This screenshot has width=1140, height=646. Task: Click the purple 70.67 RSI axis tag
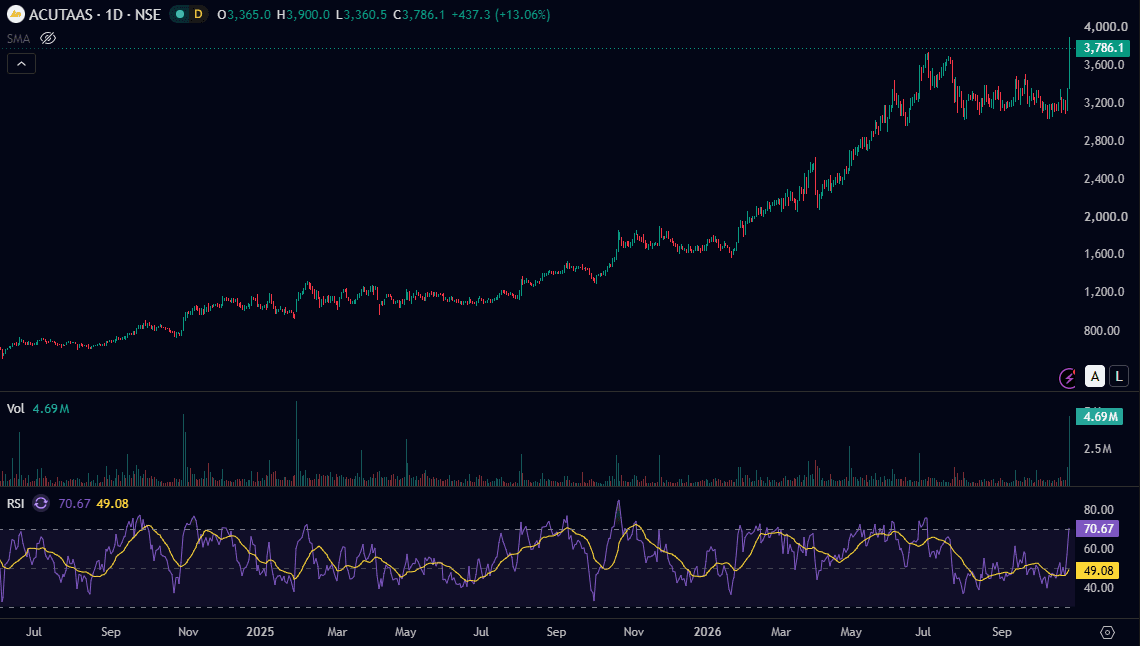point(1098,529)
